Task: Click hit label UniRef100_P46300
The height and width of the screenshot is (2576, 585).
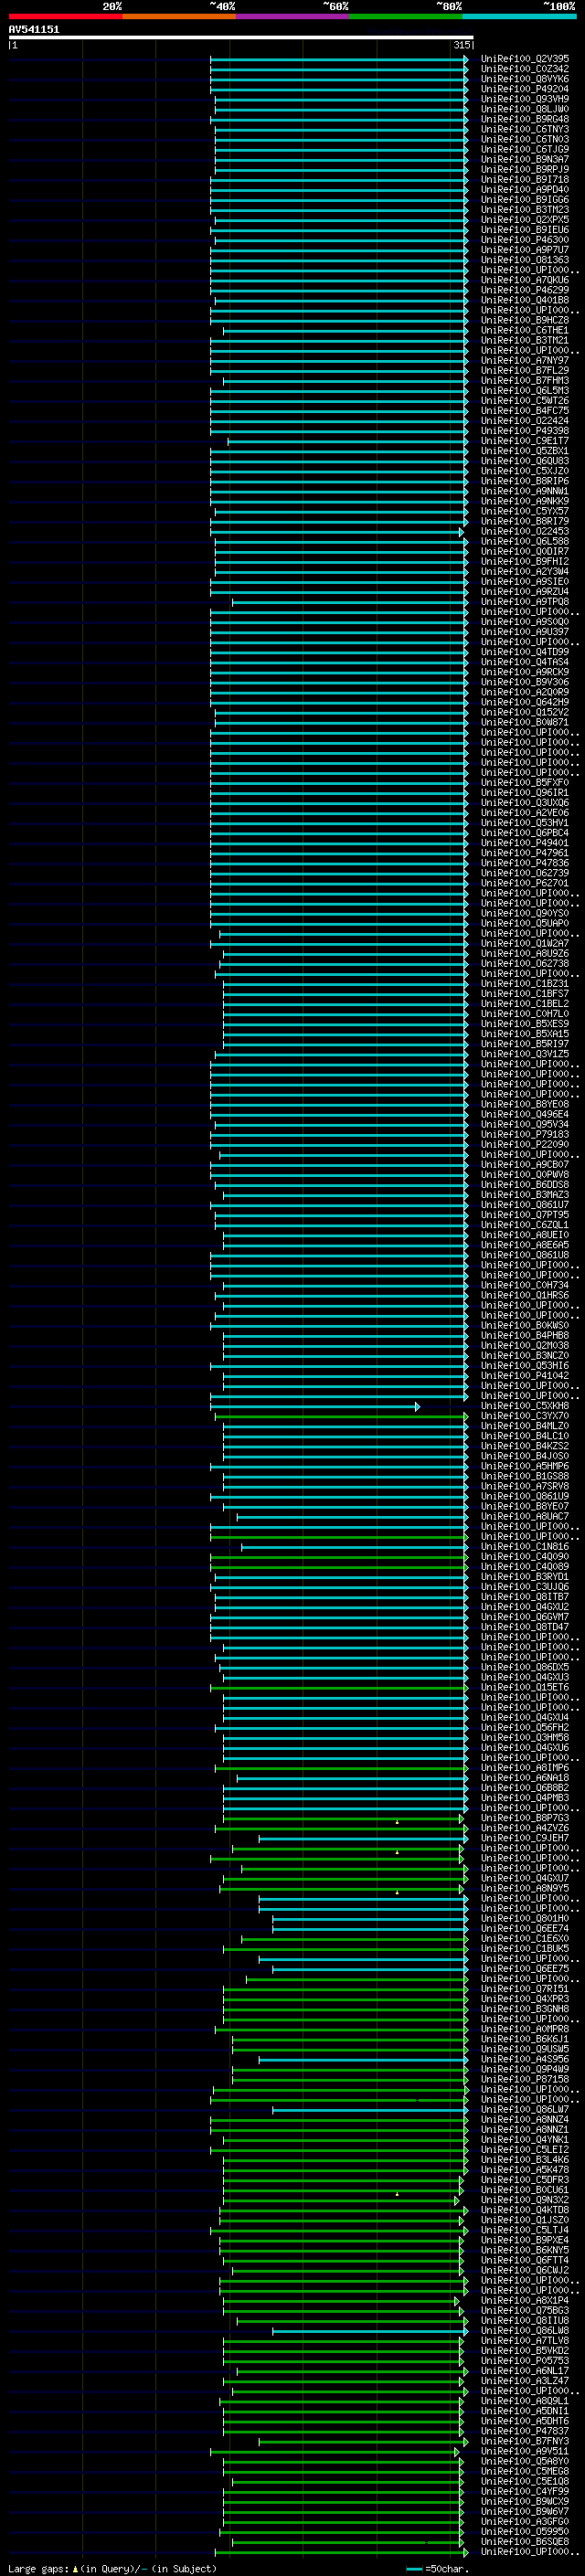Action: pos(525,240)
